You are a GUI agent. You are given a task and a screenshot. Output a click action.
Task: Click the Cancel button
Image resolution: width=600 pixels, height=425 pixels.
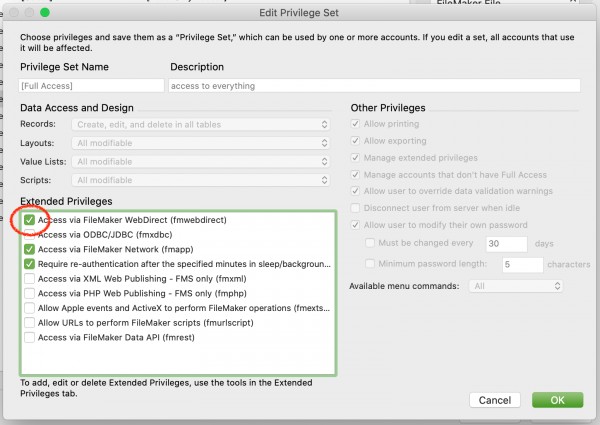(x=495, y=400)
